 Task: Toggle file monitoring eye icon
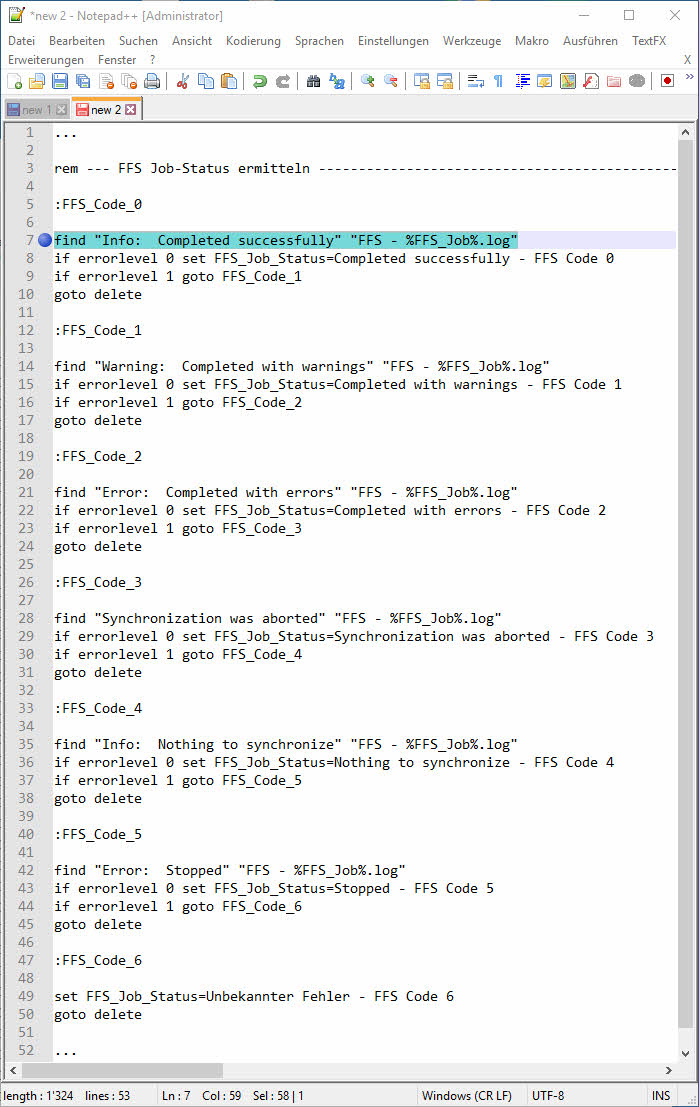click(x=637, y=81)
